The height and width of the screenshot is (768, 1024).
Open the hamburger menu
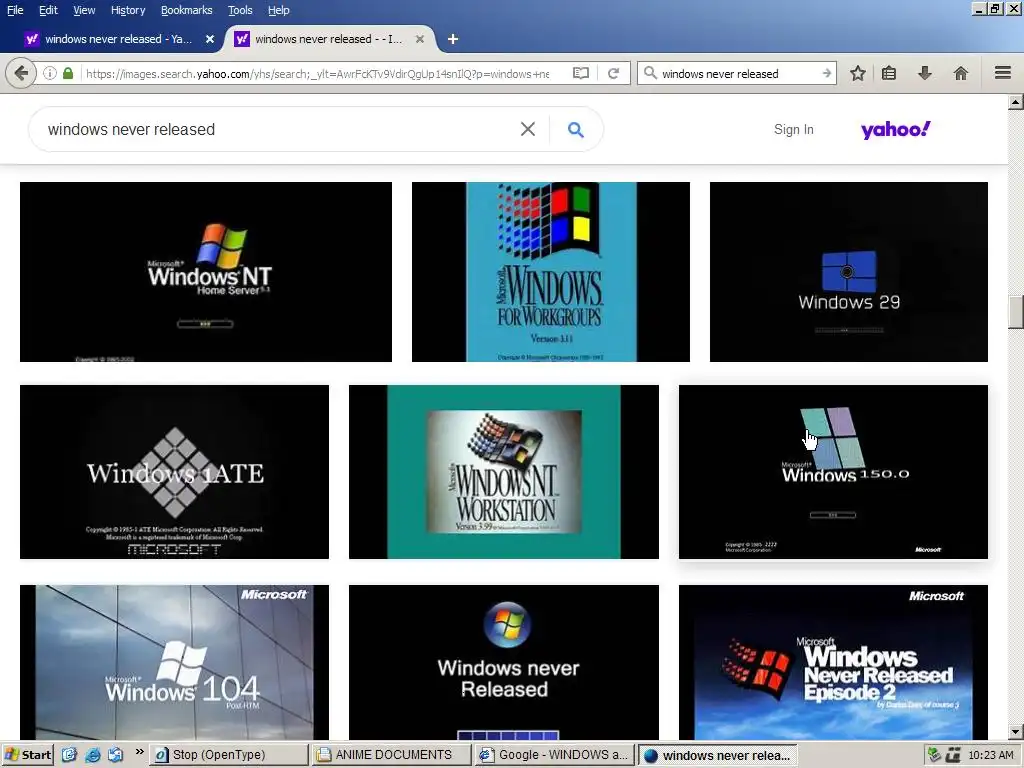(x=1003, y=72)
